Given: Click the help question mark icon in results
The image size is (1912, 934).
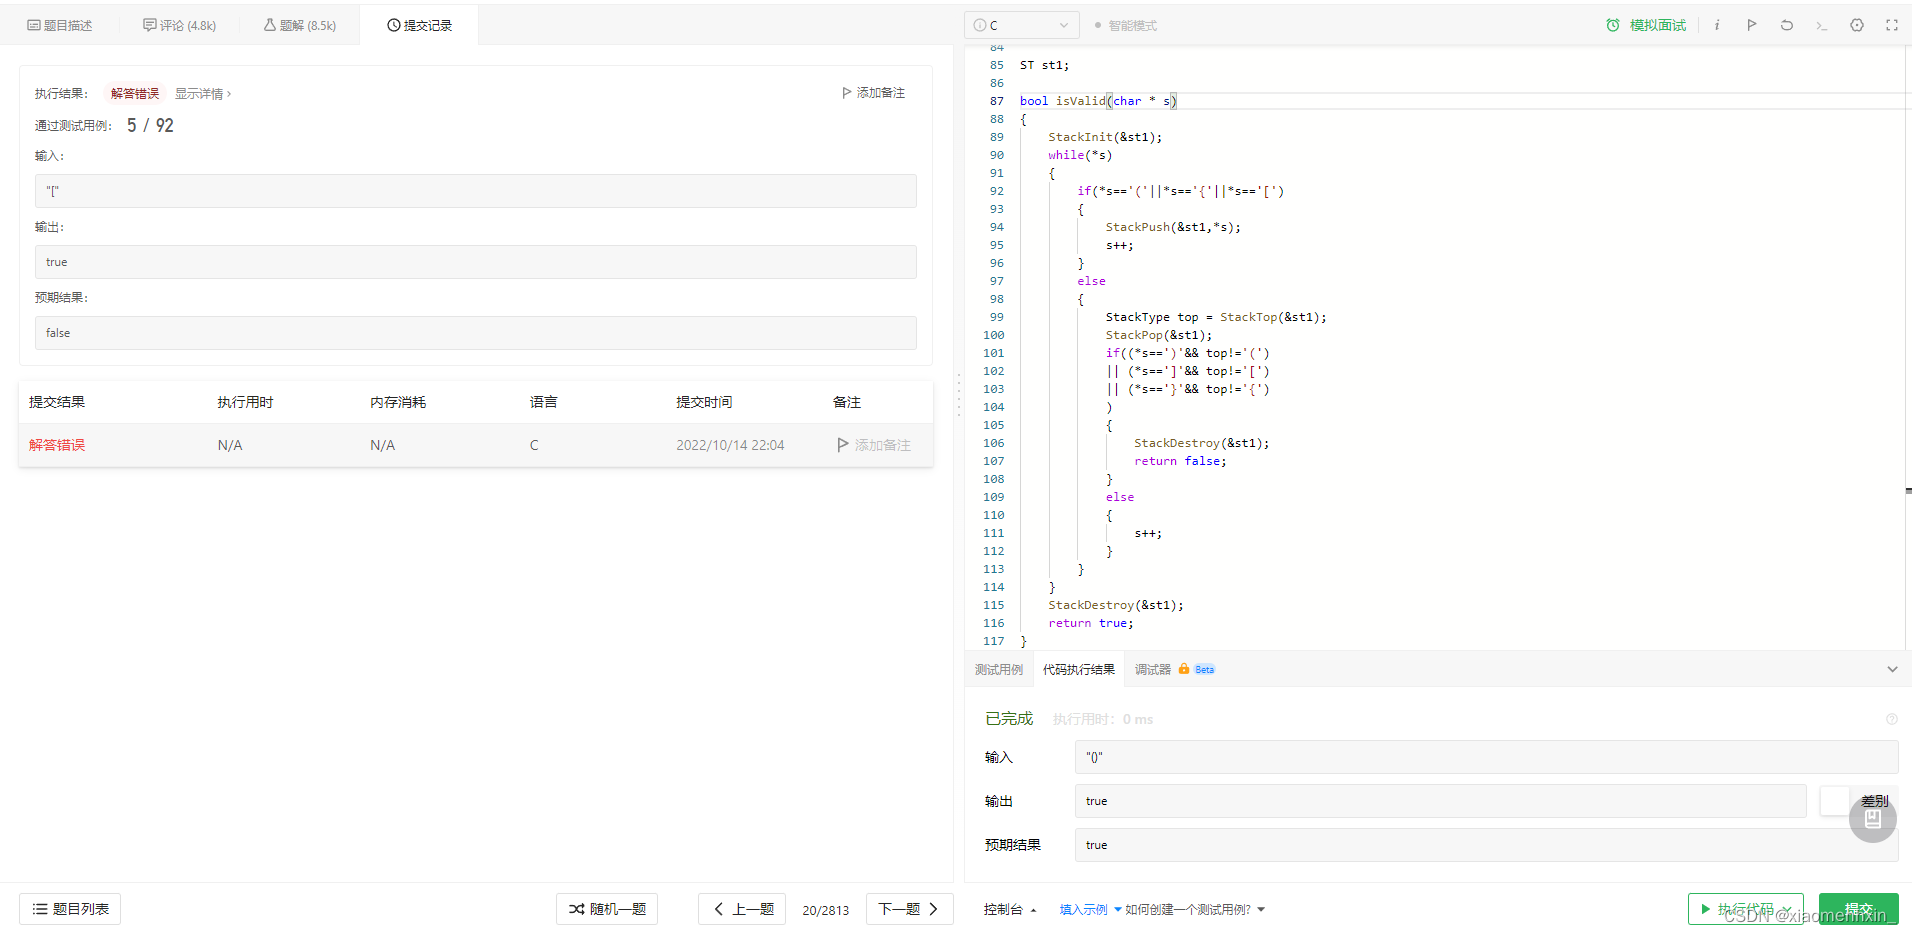Looking at the screenshot, I should 1892,719.
